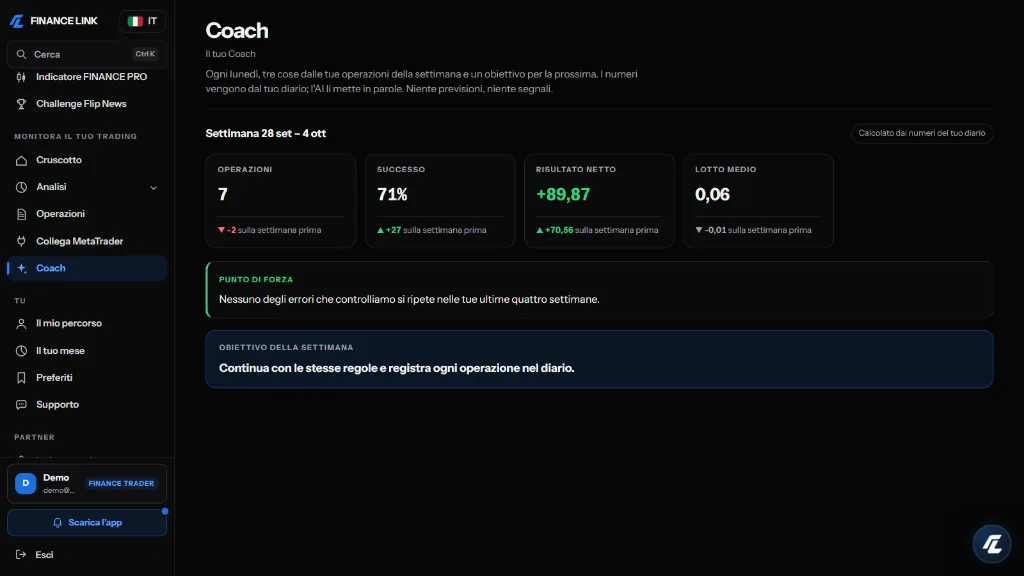Screen dimensions: 1024x576
Task: Select Collega MetaTrader menu item
Action: click(x=87, y=242)
